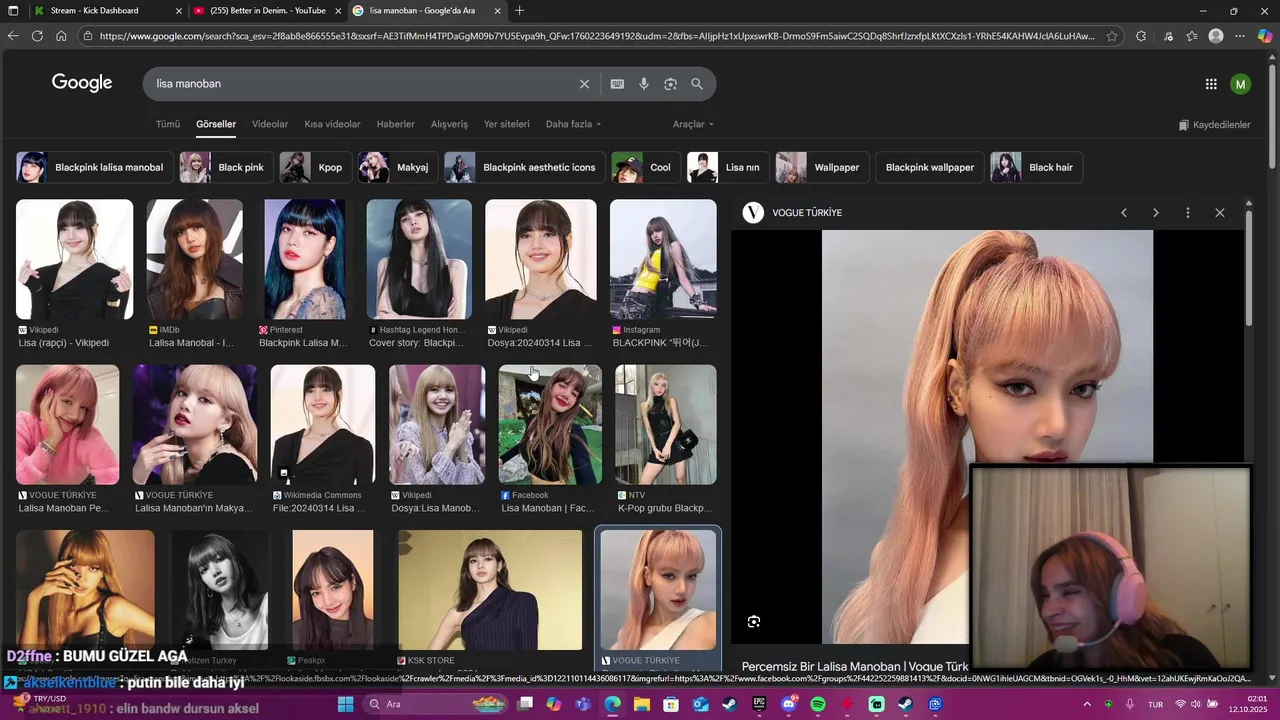Image resolution: width=1280 pixels, height=720 pixels.
Task: Go back in browser history
Action: pos(13,36)
